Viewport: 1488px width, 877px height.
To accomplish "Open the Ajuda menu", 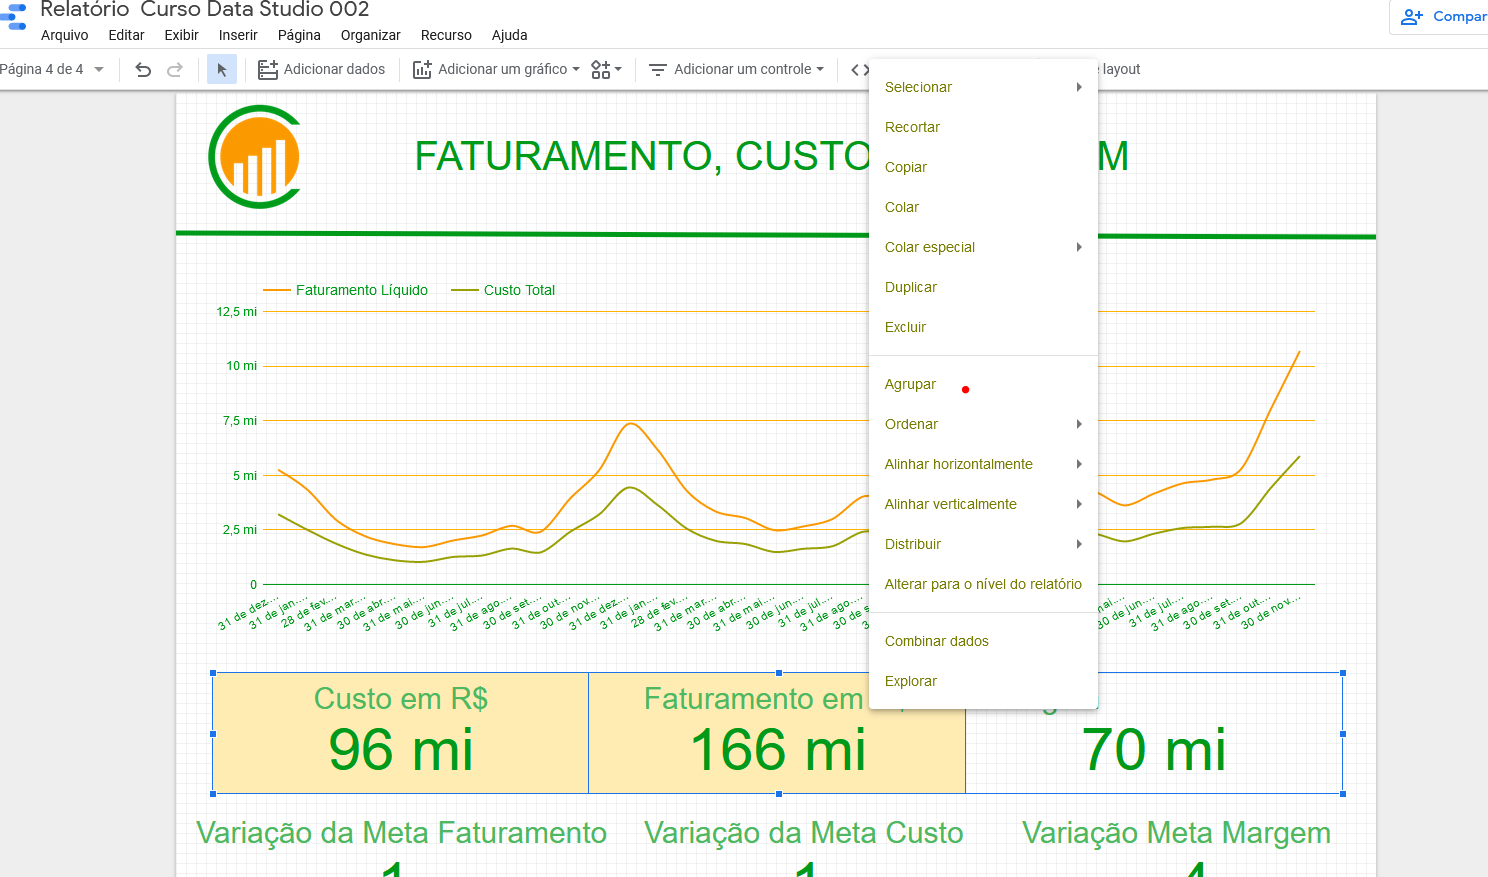I will [509, 35].
